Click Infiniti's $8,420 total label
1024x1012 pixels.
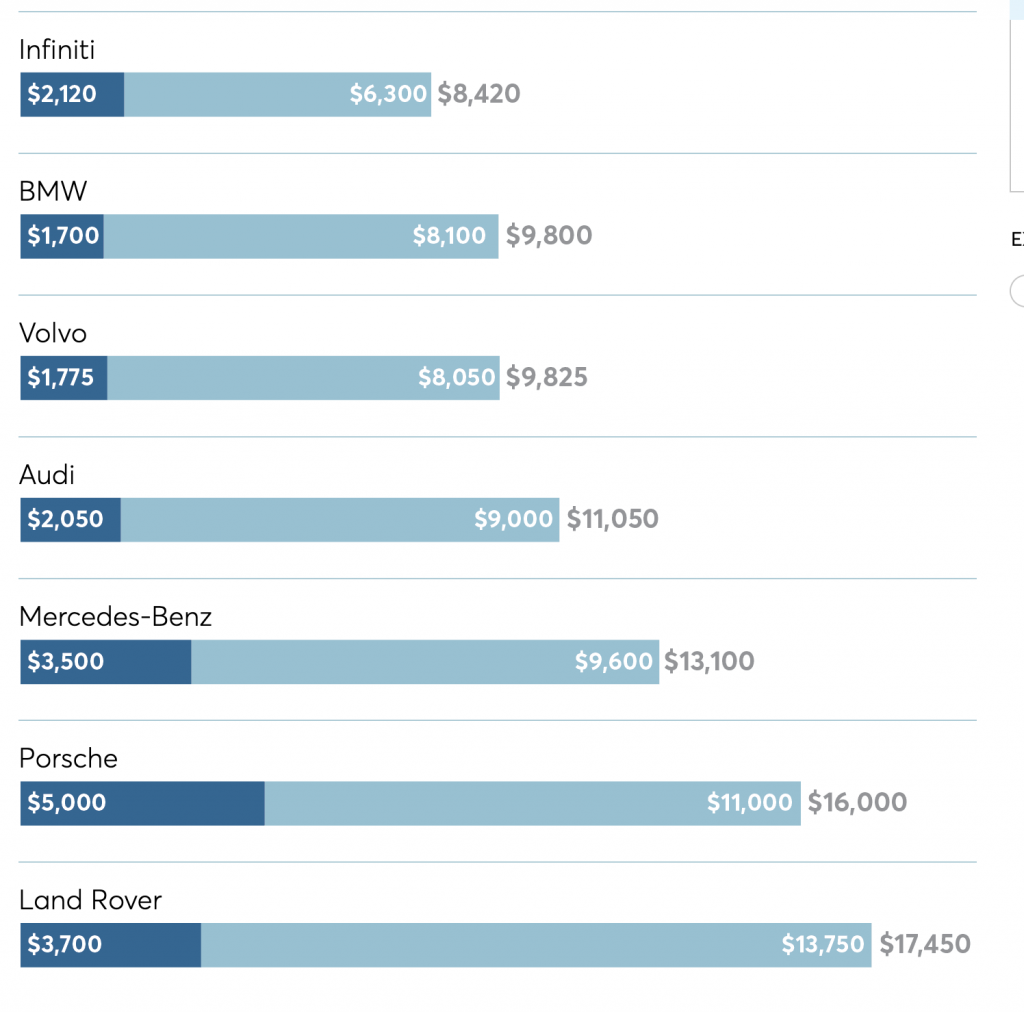[479, 95]
